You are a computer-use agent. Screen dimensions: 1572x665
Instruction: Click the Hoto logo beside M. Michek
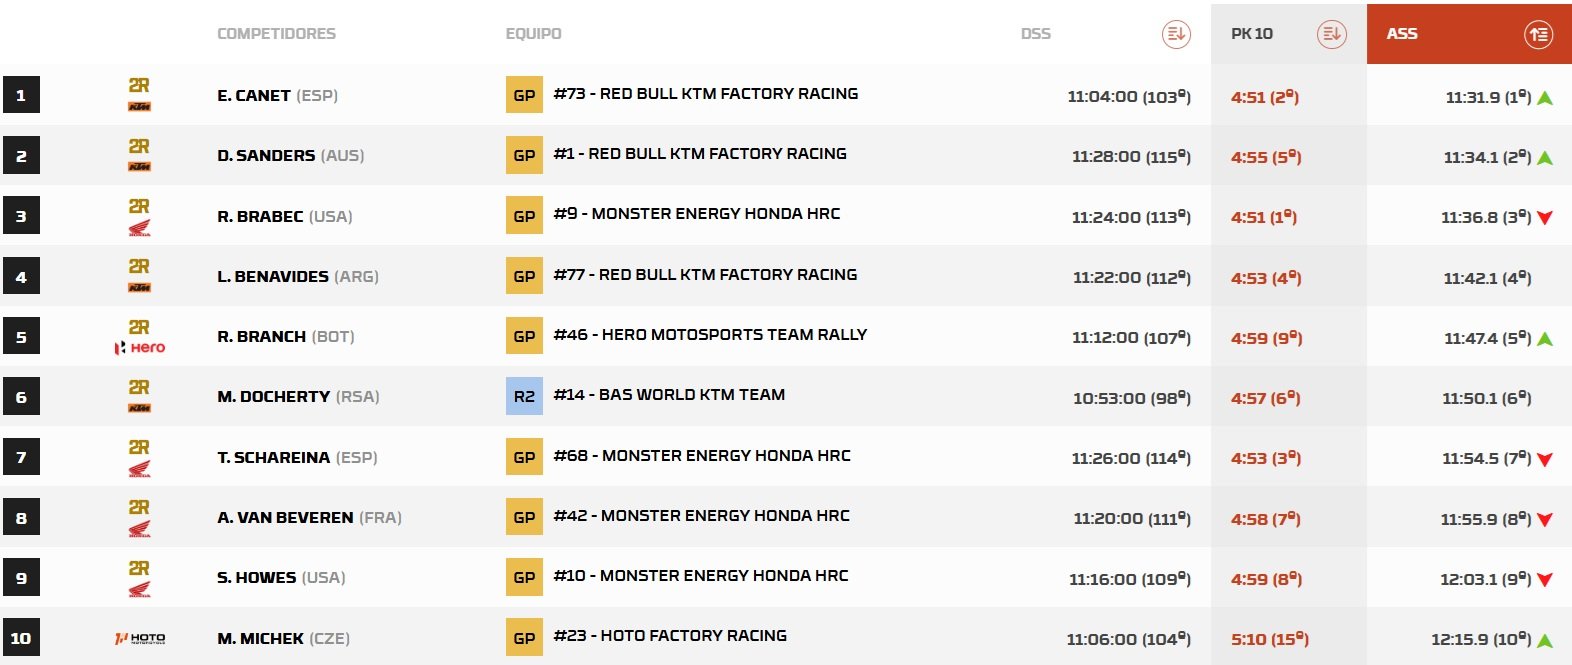pos(140,638)
